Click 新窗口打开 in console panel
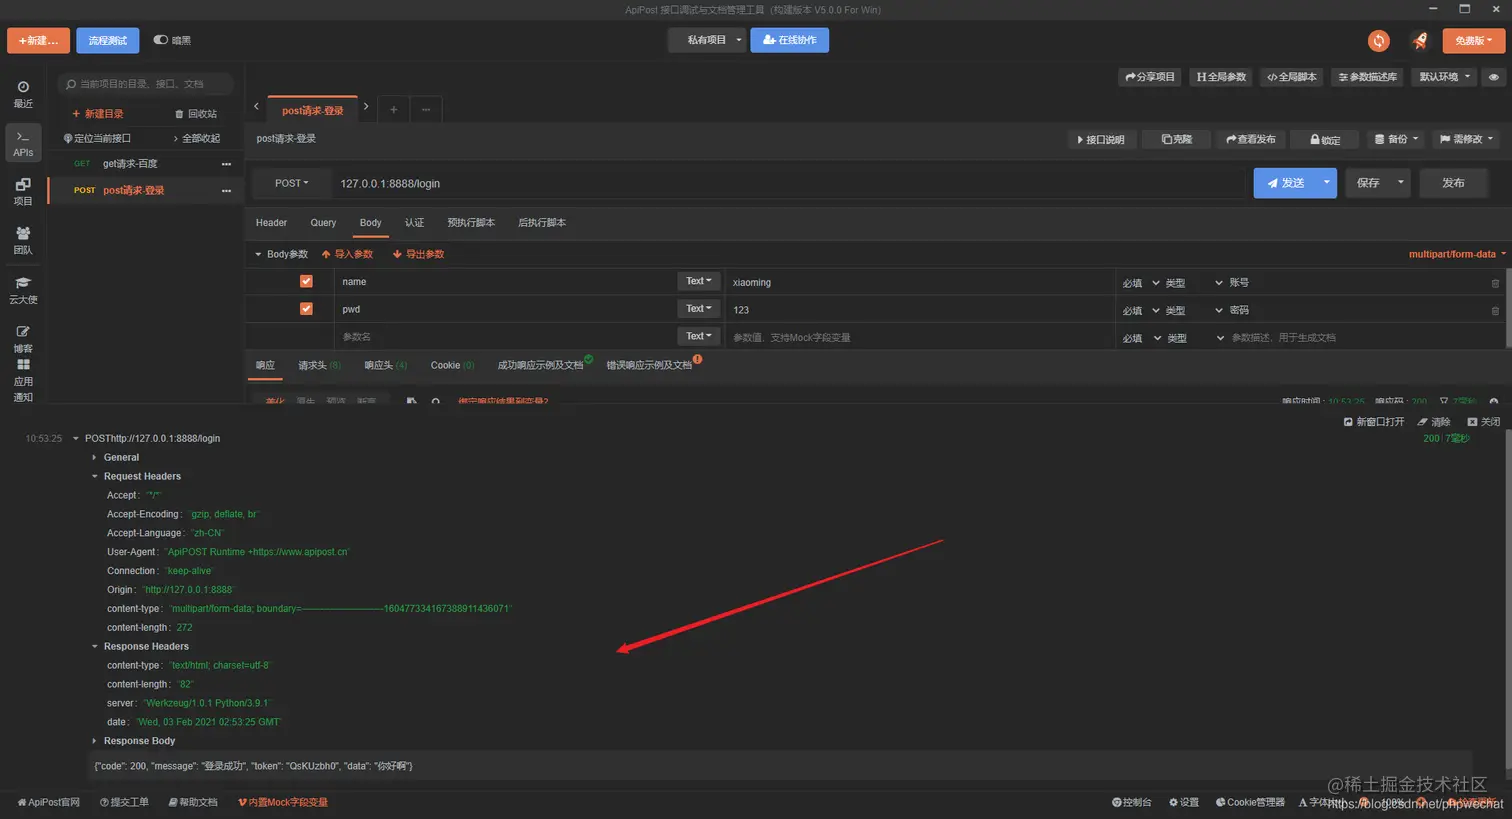The width and height of the screenshot is (1512, 819). click(x=1374, y=422)
